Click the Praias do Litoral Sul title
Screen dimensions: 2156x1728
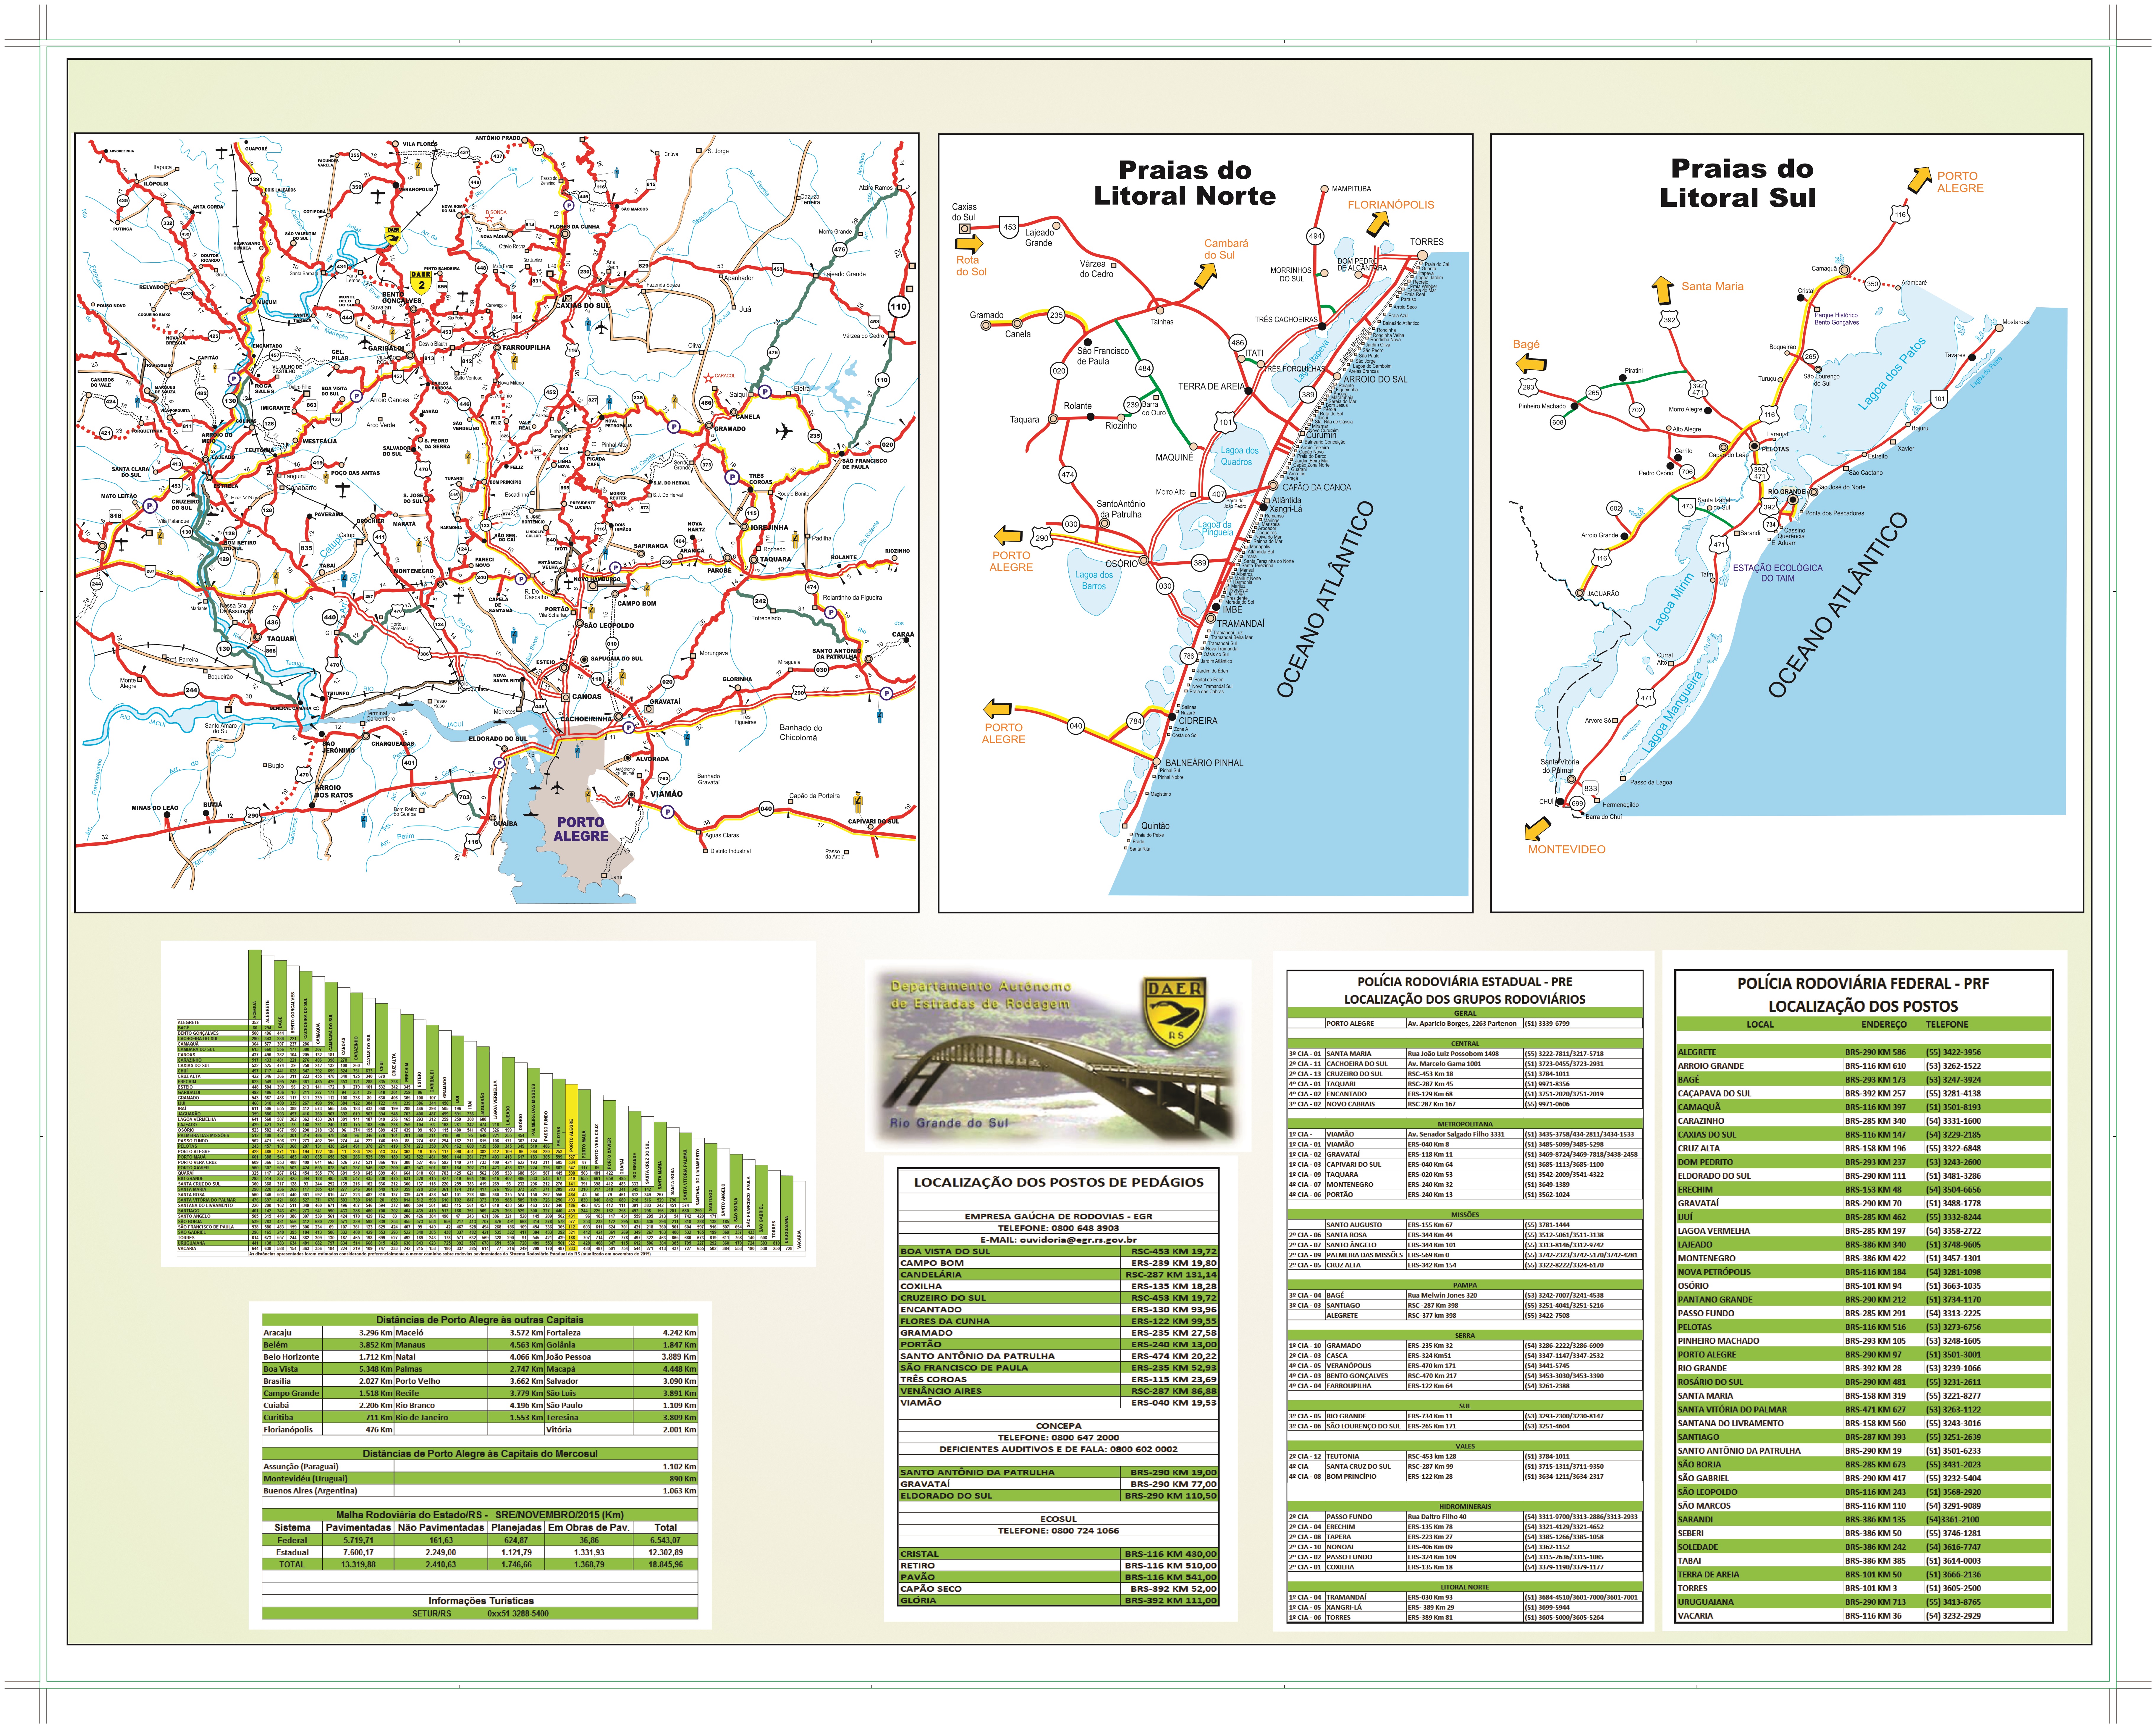[1738, 183]
